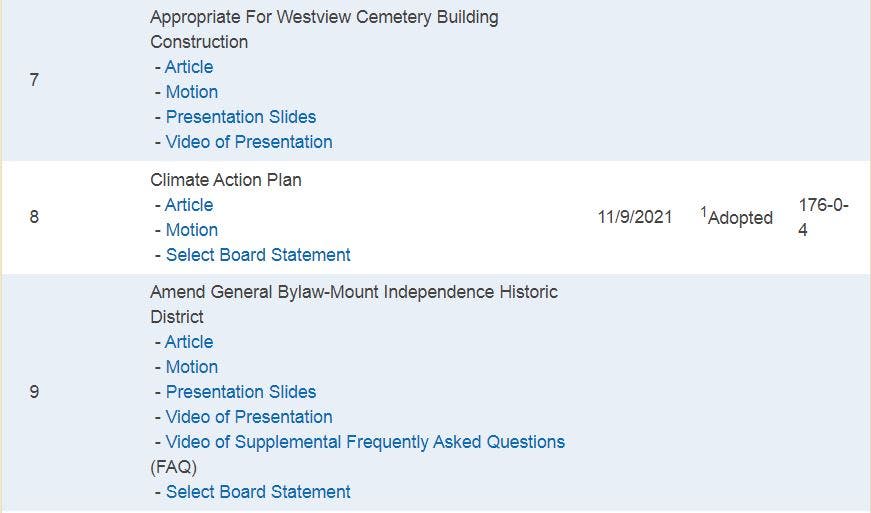Open the Motion link under Westview Cemetery item
The width and height of the screenshot is (871, 513).
tap(192, 92)
